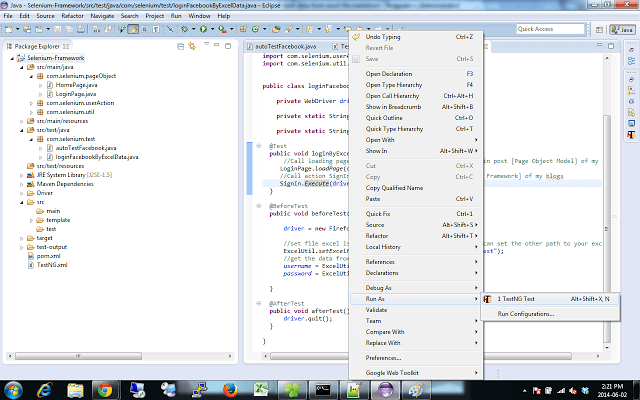Click the taskbar clock showing 2:21 PM
This screenshot has height=400, width=640.
(612, 390)
